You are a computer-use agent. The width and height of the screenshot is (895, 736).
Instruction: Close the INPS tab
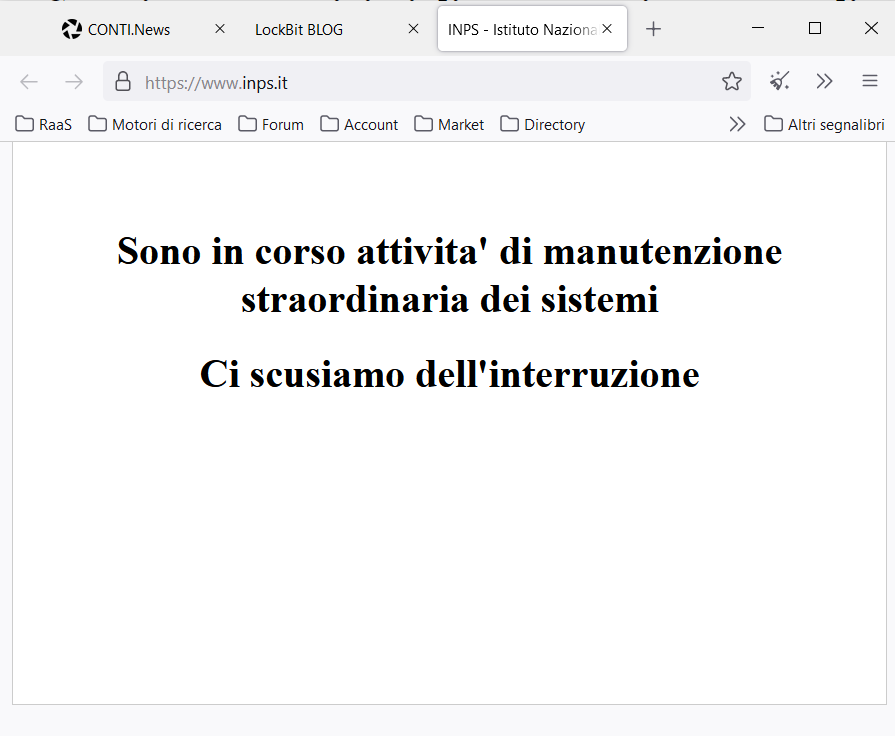[606, 29]
